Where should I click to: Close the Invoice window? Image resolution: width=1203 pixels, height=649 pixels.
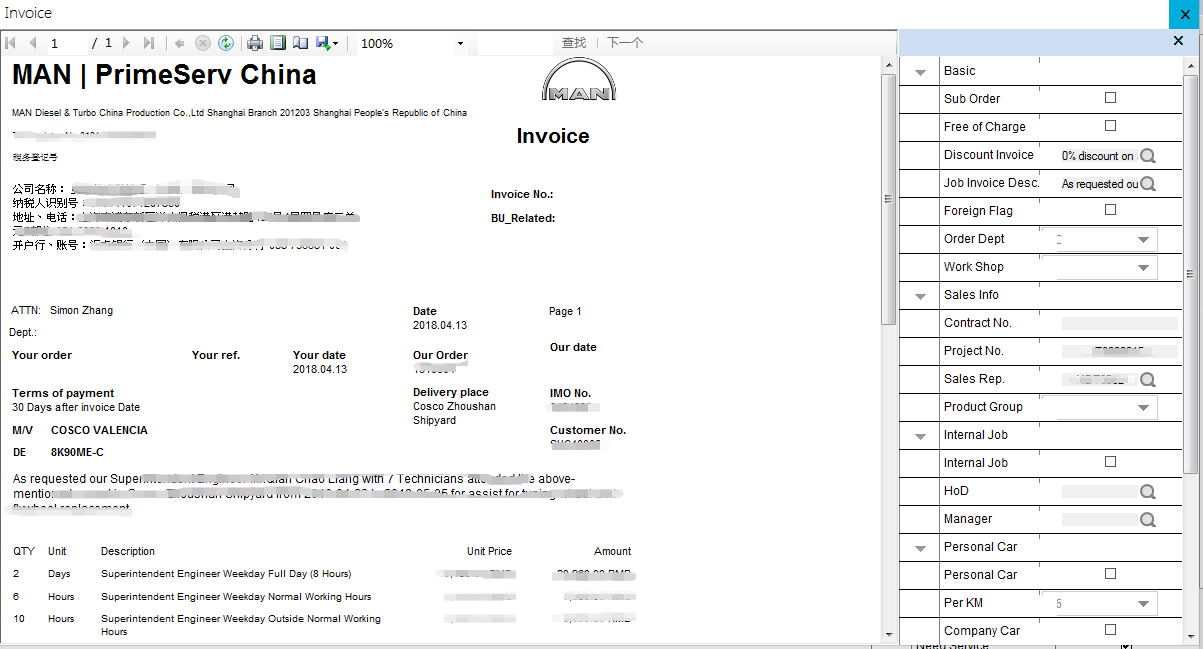(1186, 13)
